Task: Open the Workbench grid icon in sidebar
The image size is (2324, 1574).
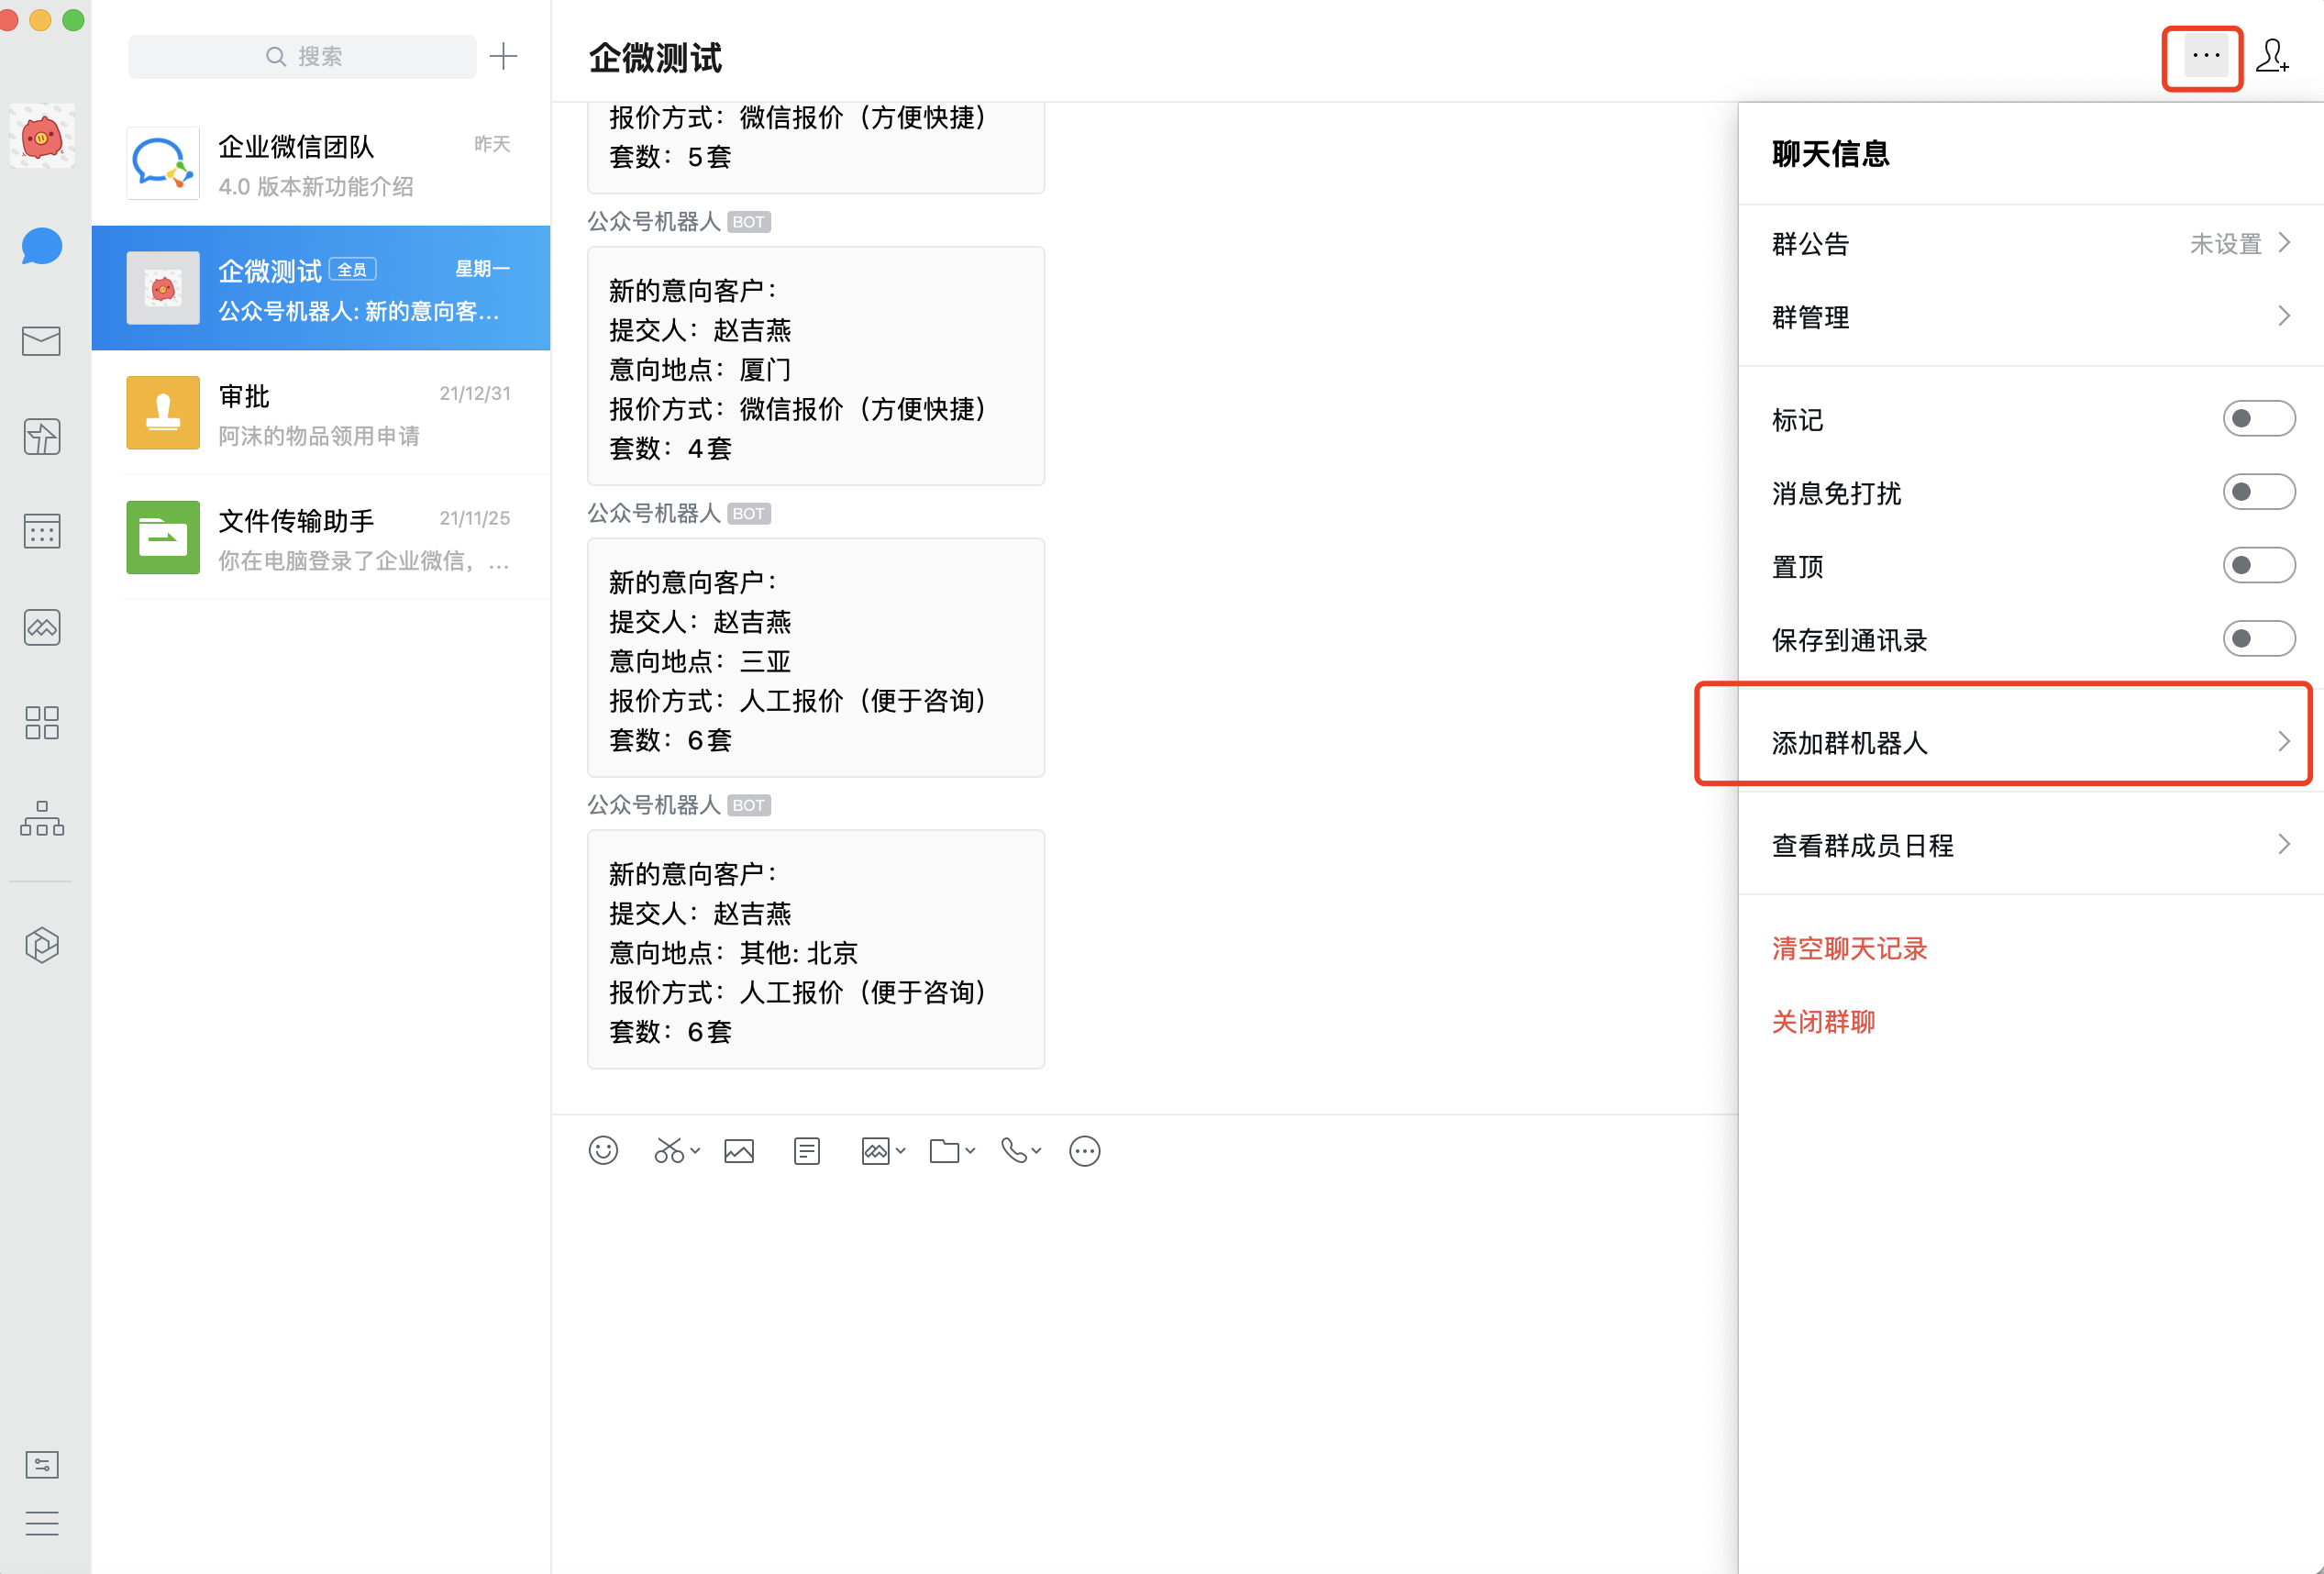Action: [42, 722]
